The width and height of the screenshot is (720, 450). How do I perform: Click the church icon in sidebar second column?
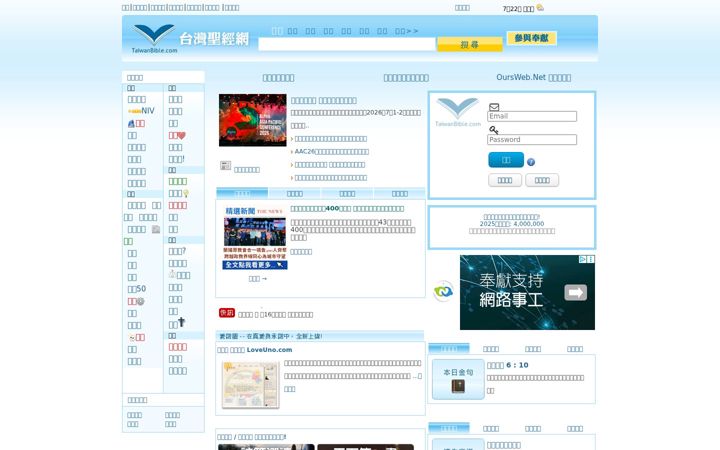pos(172,274)
